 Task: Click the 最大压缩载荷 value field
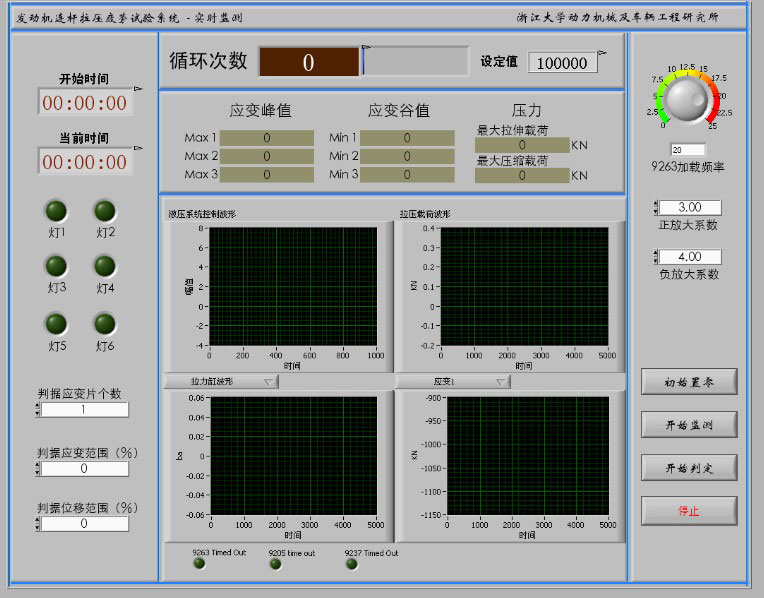(522, 175)
